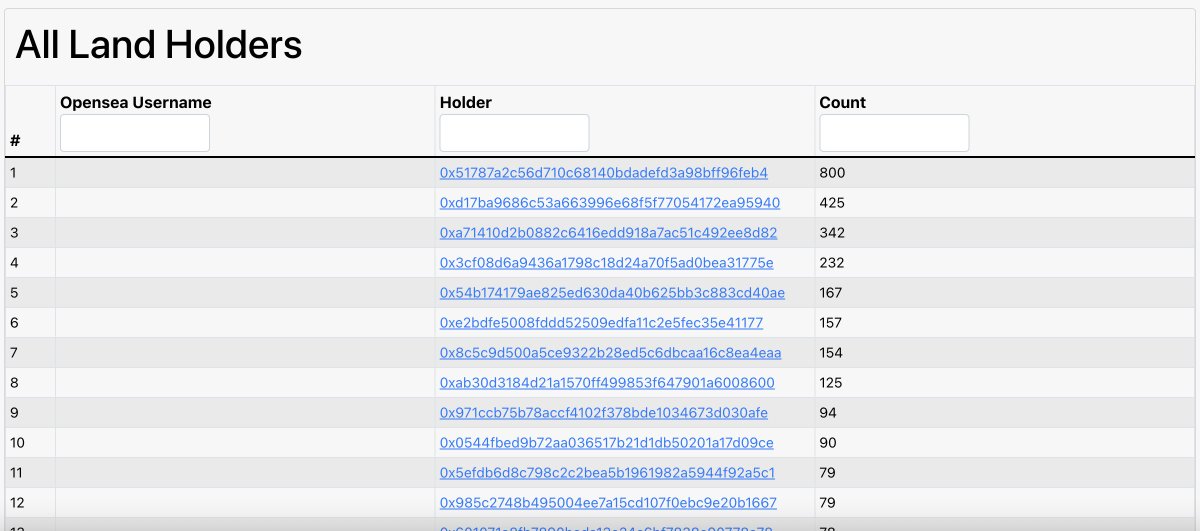Viewport: 1200px width, 531px height.
Task: Click count value 154
Action: [x=831, y=353]
